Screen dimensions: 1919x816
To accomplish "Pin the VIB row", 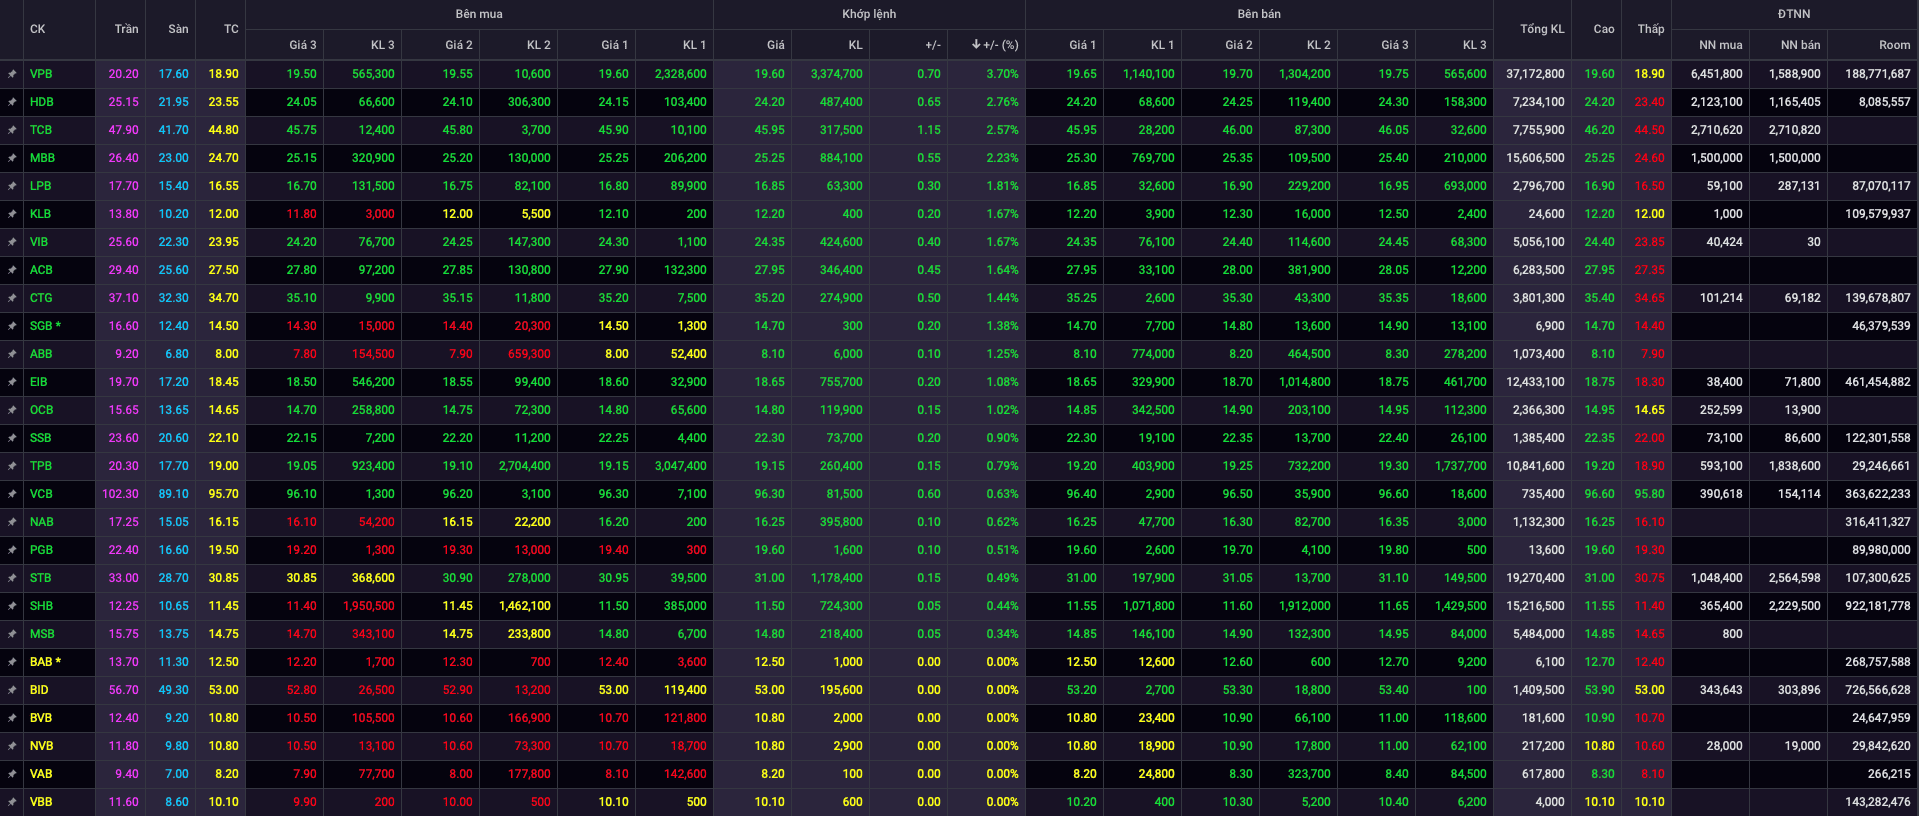I will [x=12, y=242].
